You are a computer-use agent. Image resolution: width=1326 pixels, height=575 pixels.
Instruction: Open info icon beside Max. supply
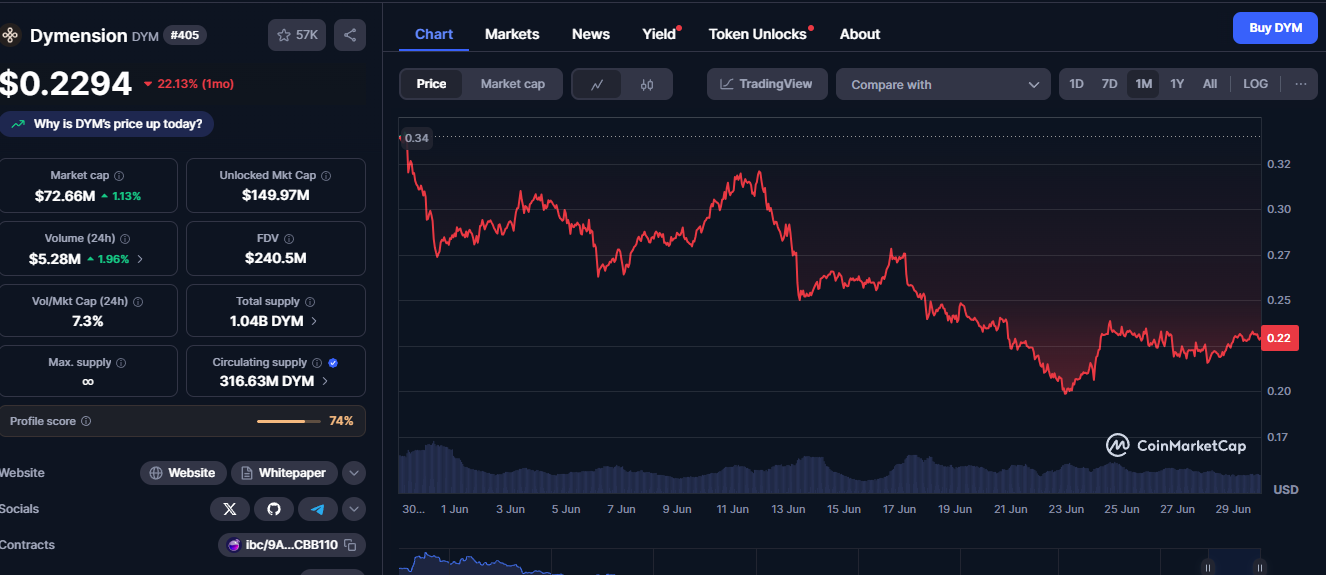point(121,363)
